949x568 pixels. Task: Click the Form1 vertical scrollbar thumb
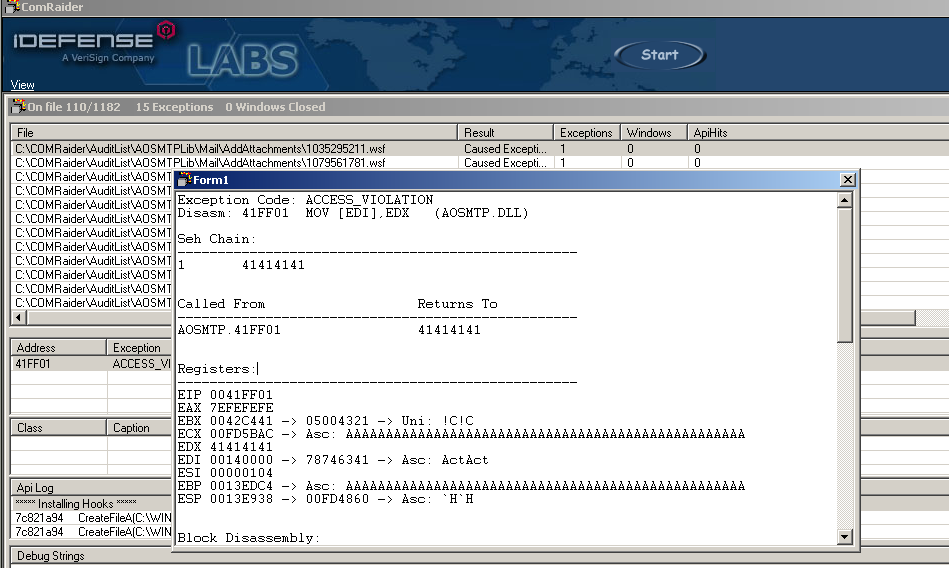pos(845,275)
